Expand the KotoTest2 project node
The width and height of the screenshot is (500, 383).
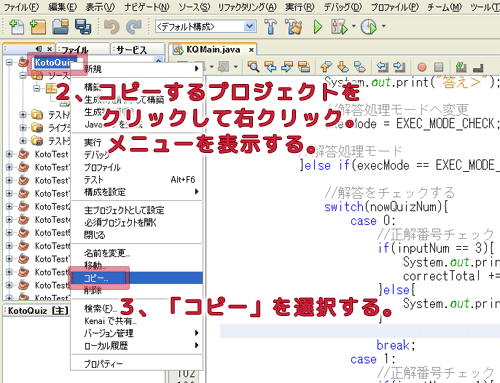(9, 206)
